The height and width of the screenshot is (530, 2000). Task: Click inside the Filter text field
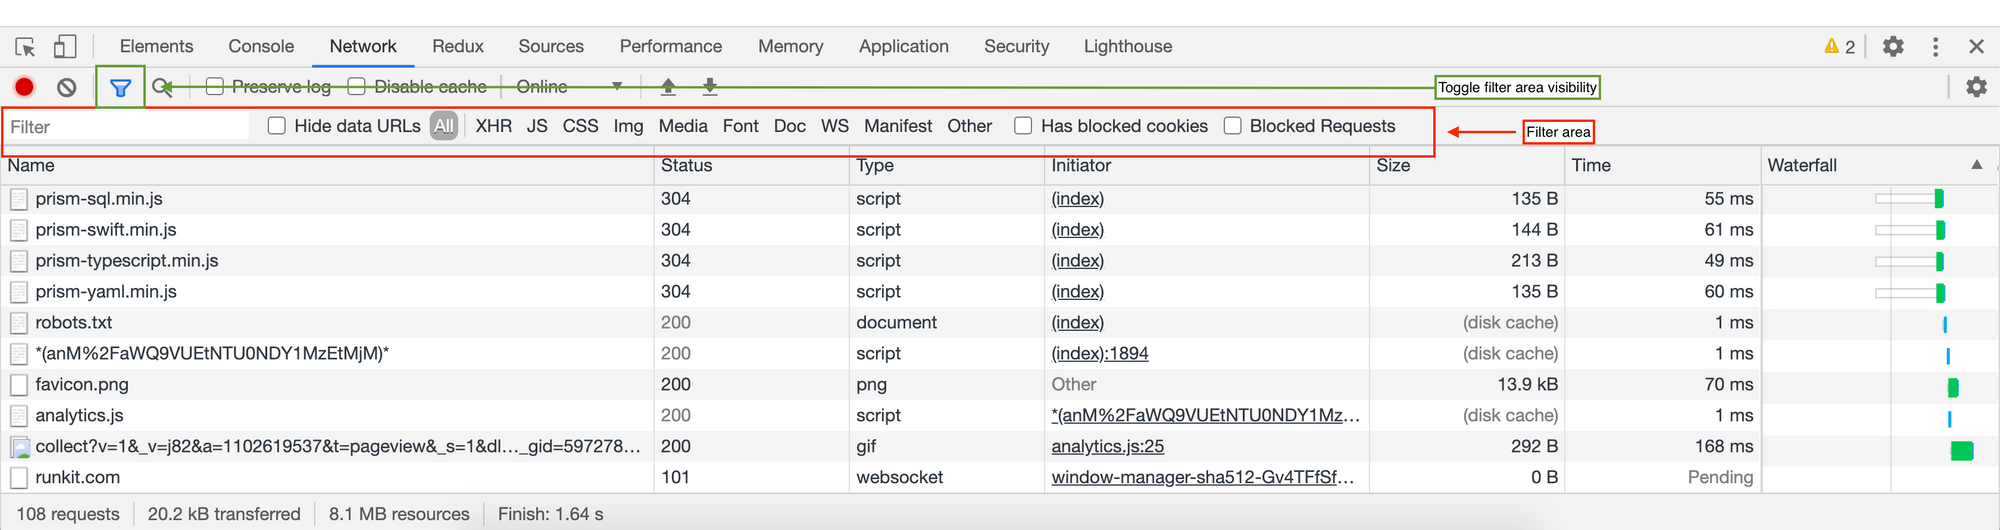click(x=128, y=126)
